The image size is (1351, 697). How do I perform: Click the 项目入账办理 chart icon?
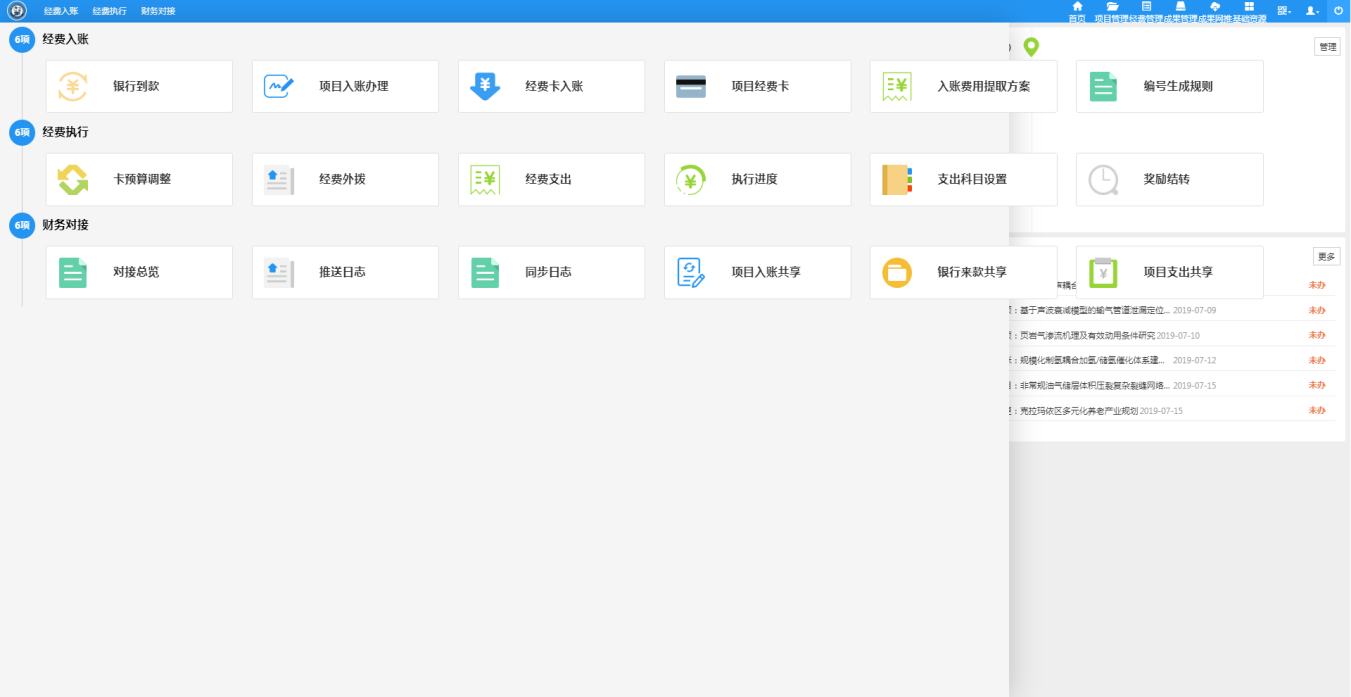click(x=278, y=86)
